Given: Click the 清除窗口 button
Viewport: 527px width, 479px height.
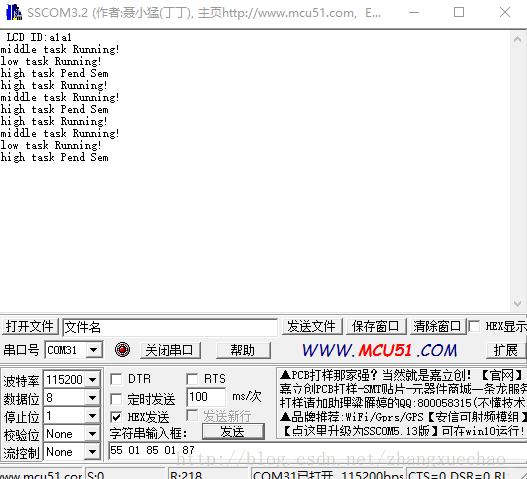Looking at the screenshot, I should (438, 326).
